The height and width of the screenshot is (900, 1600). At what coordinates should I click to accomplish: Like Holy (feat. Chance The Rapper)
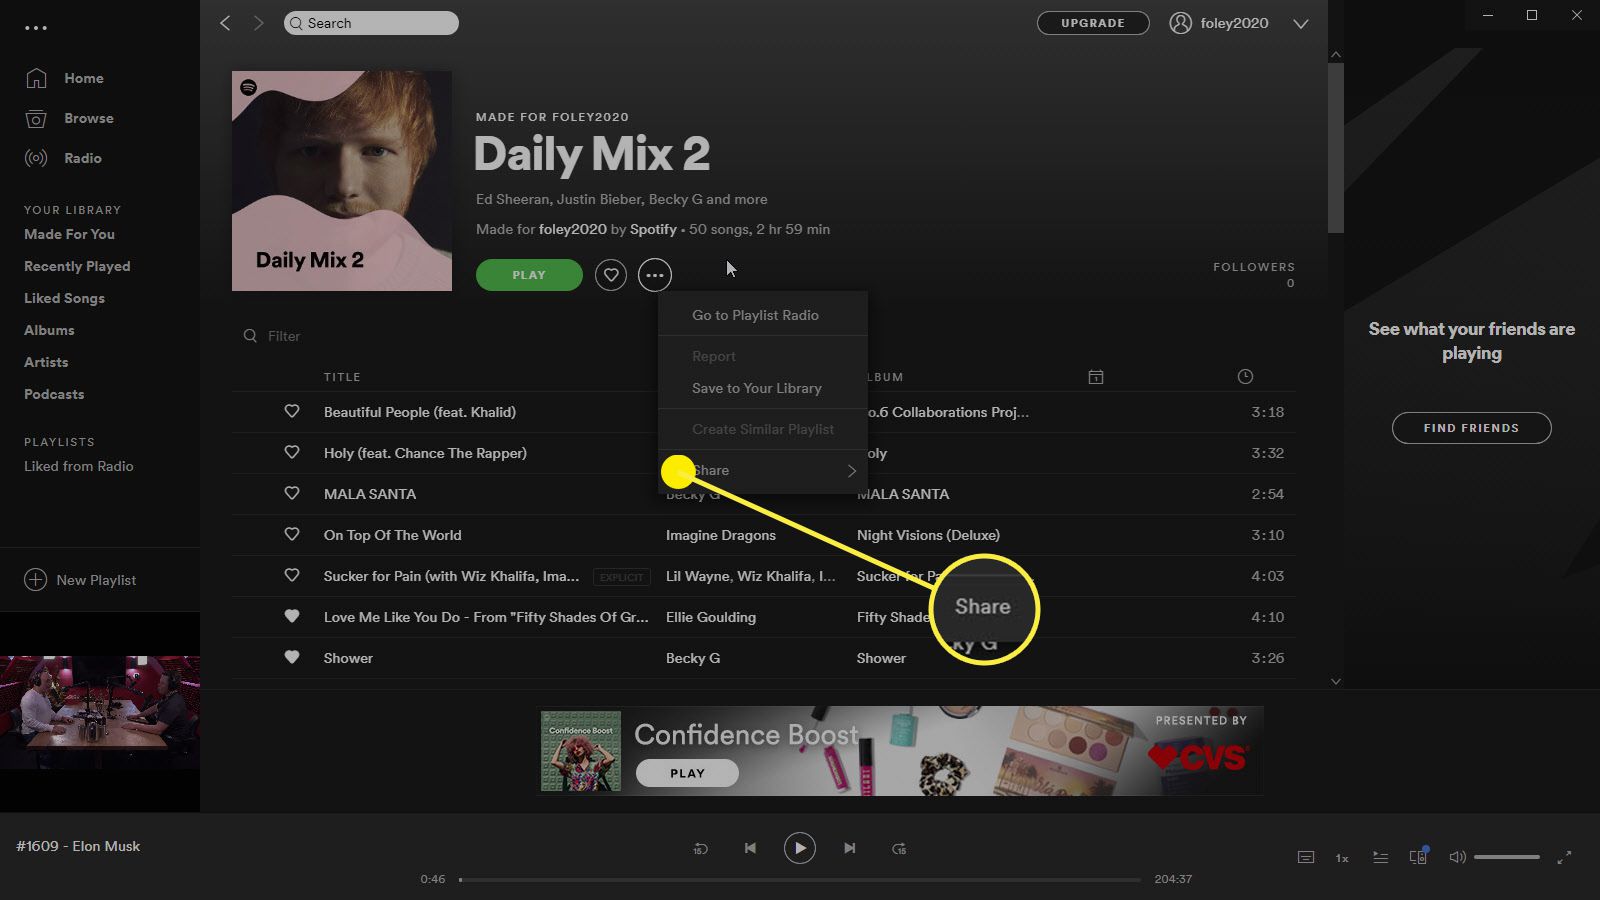pos(292,452)
